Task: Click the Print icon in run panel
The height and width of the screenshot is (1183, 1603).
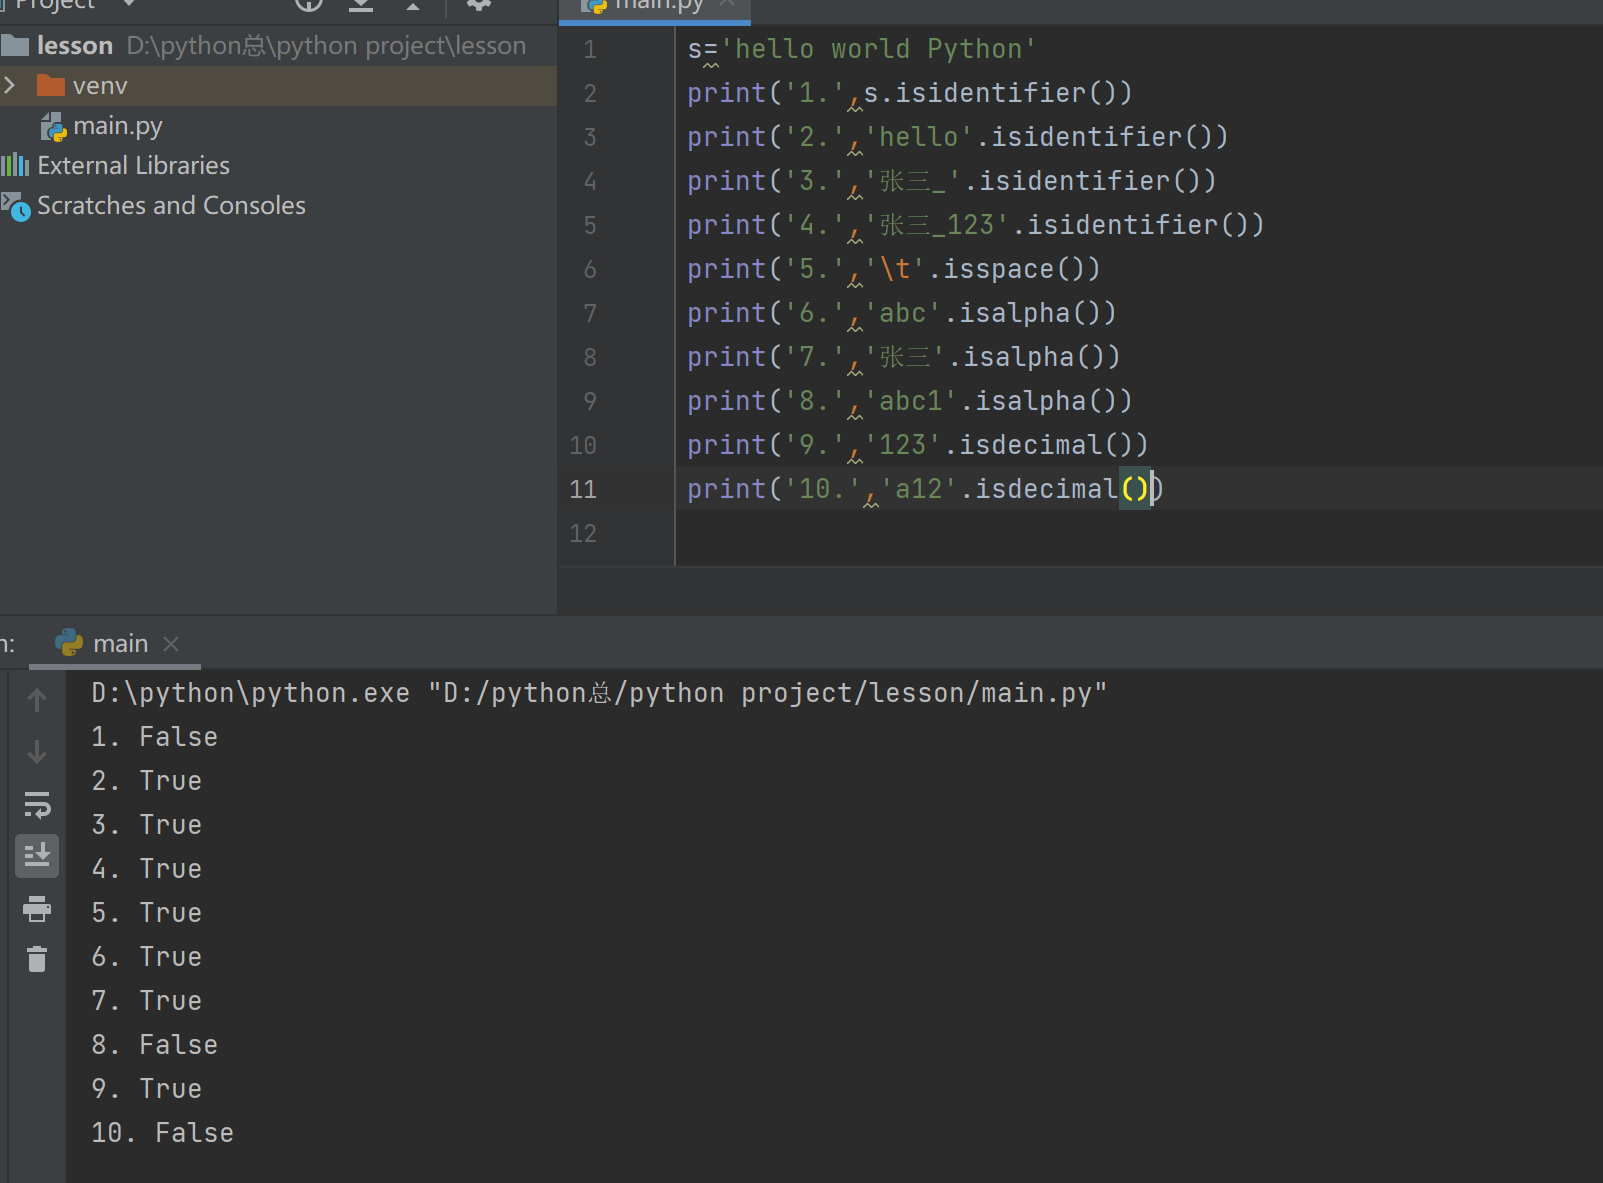Action: click(37, 908)
